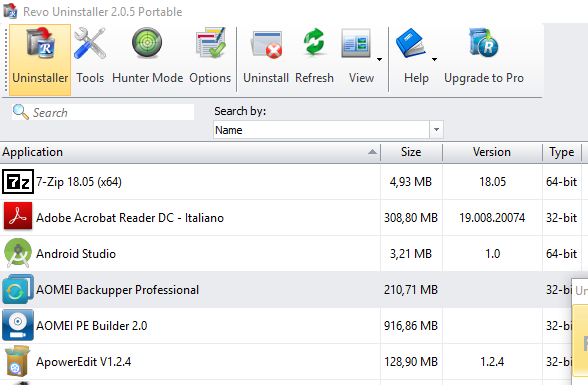Click the Revo Uninstaller title bar icon
Screen dimensions: 588x385
(x=10, y=11)
